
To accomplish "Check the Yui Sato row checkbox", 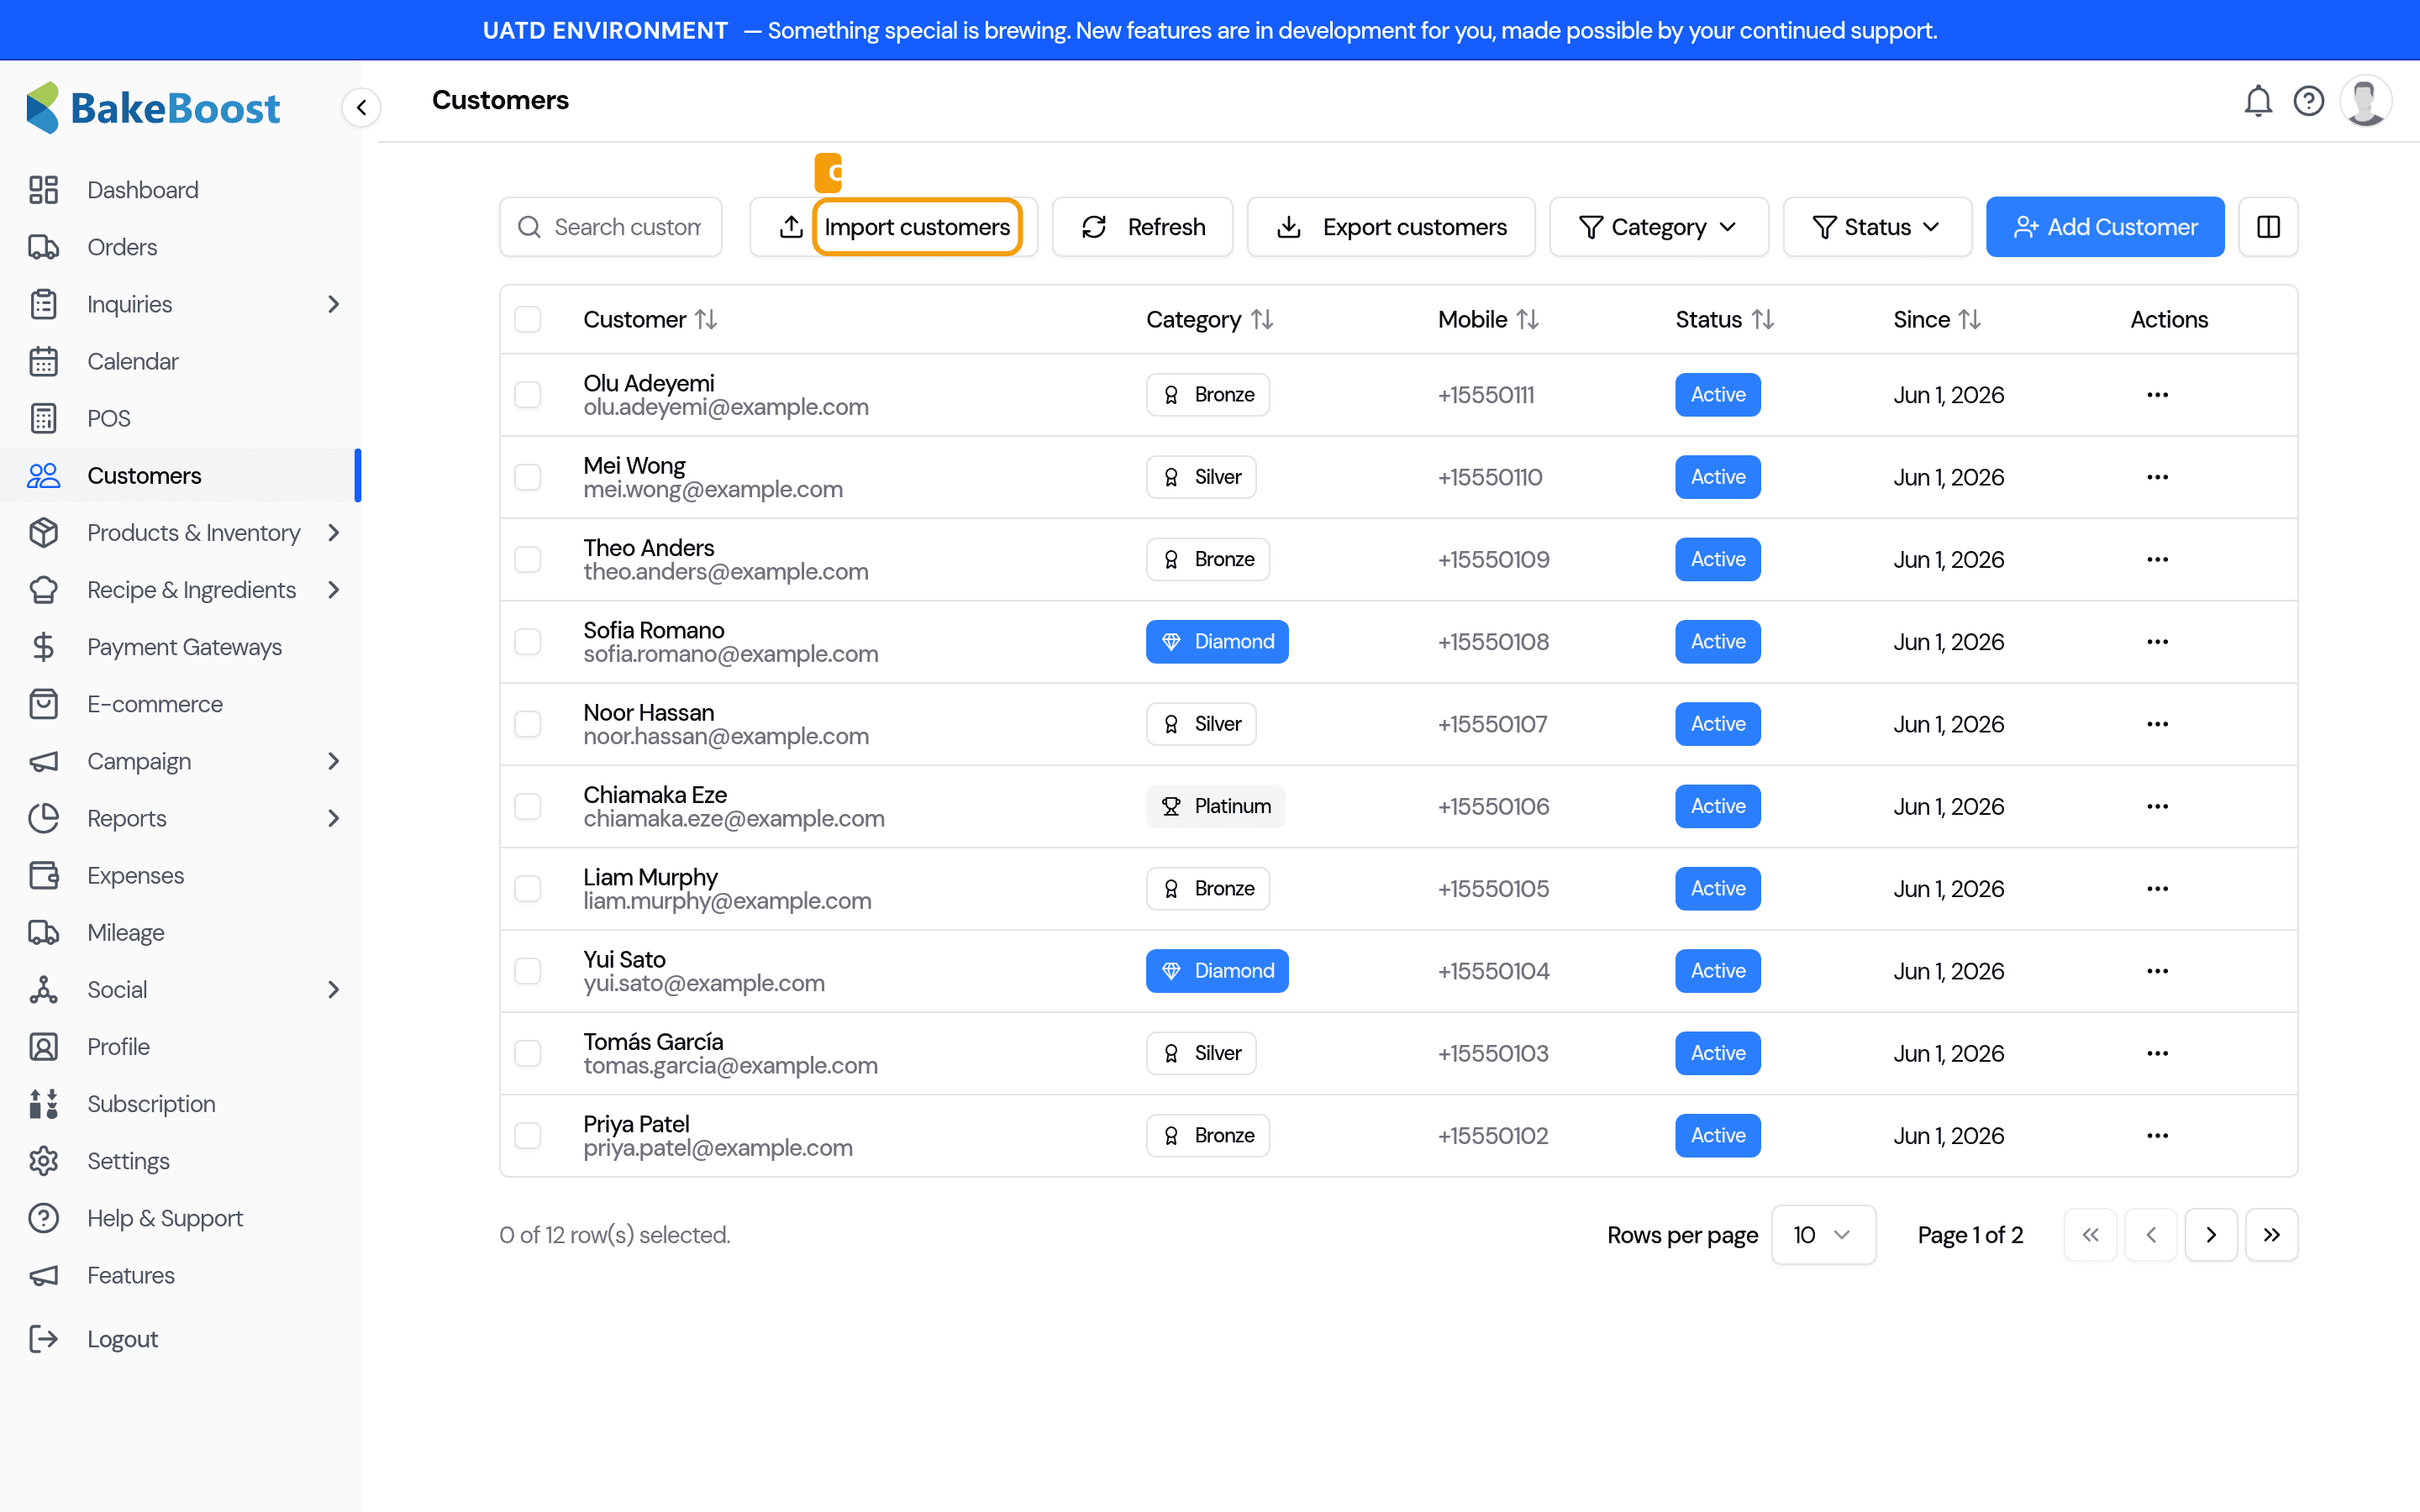I will 527,971.
